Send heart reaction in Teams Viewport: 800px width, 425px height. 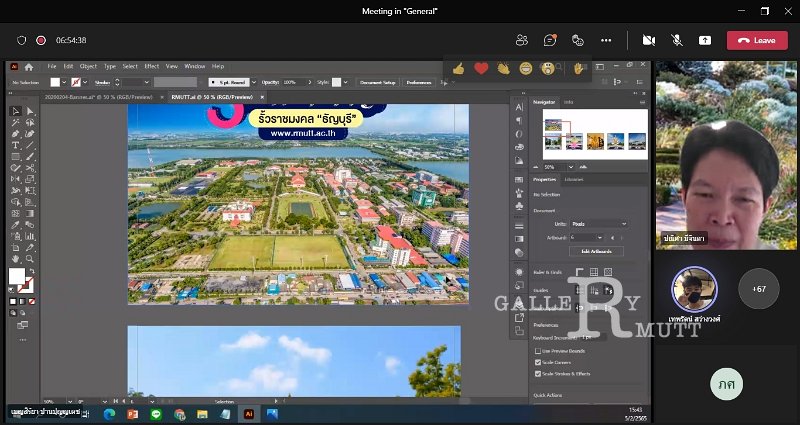[x=481, y=68]
